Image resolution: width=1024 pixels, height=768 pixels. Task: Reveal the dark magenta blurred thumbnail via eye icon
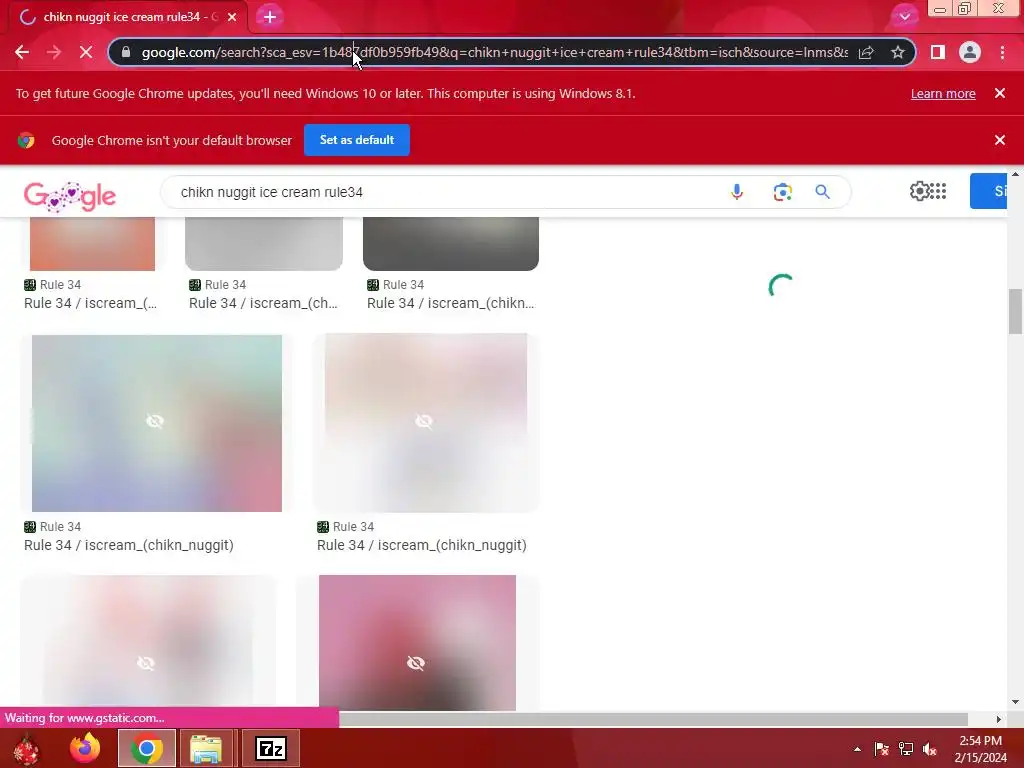click(416, 664)
